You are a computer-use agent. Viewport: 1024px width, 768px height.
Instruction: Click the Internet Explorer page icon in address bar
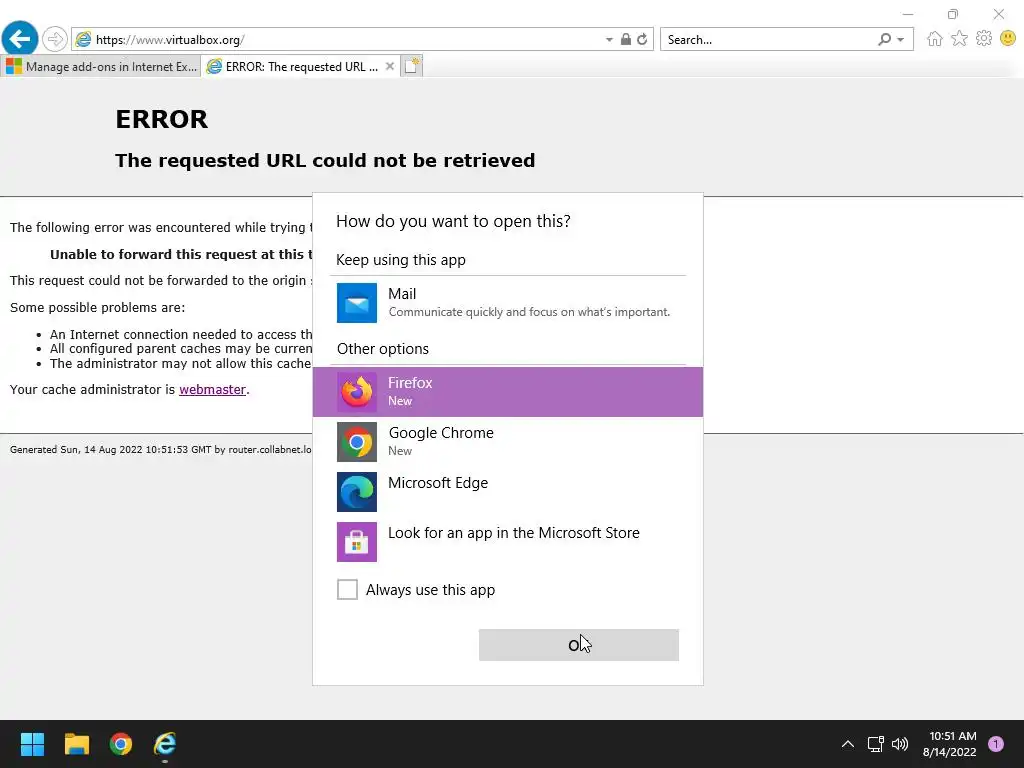pyautogui.click(x=84, y=40)
